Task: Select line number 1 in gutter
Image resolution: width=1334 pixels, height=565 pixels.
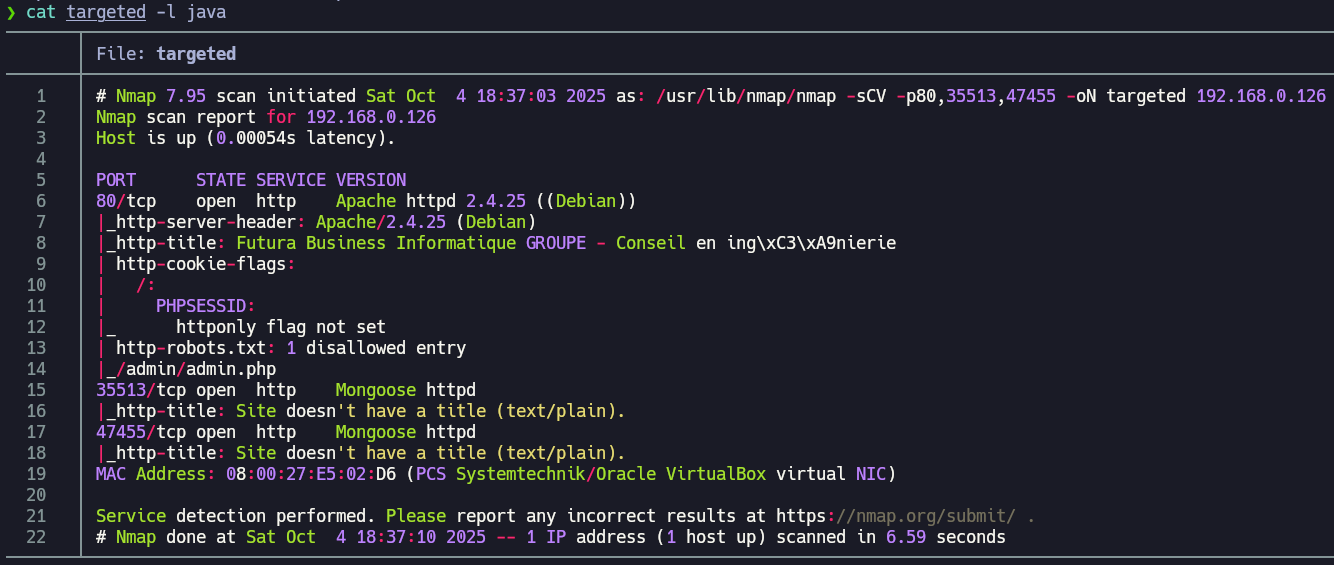Action: (x=41, y=96)
